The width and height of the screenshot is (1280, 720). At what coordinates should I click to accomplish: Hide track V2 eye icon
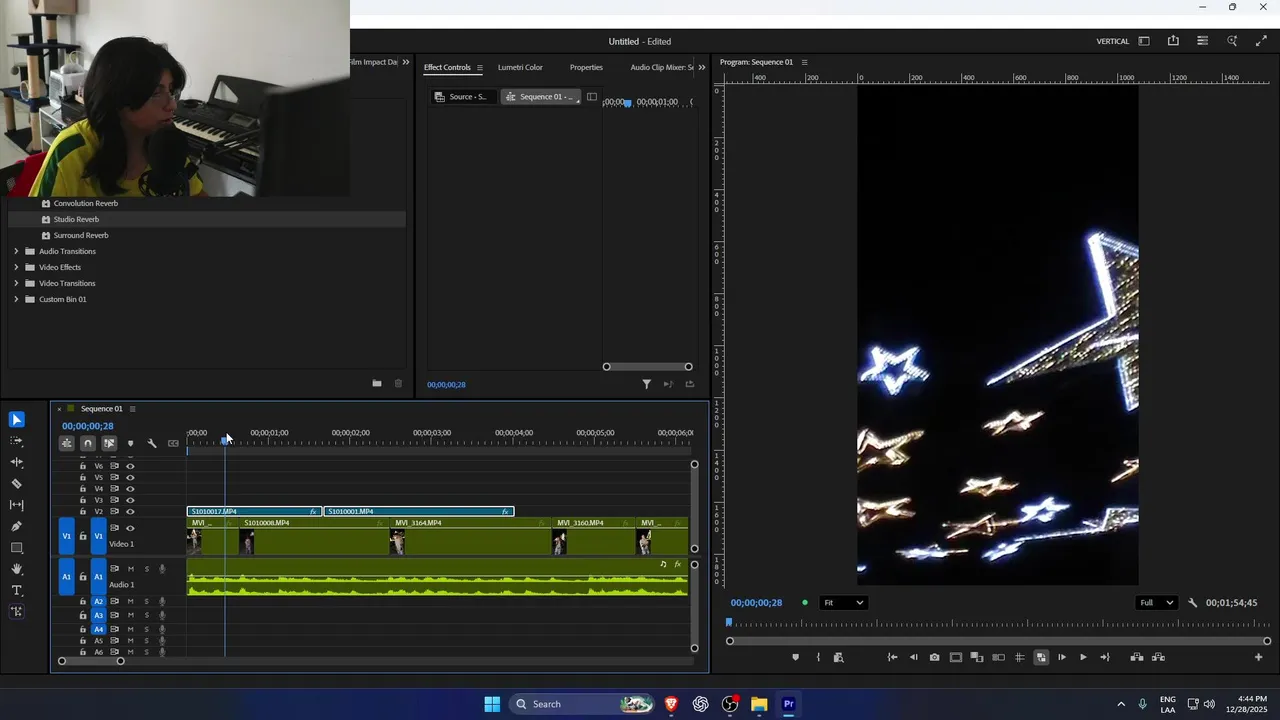tap(130, 512)
